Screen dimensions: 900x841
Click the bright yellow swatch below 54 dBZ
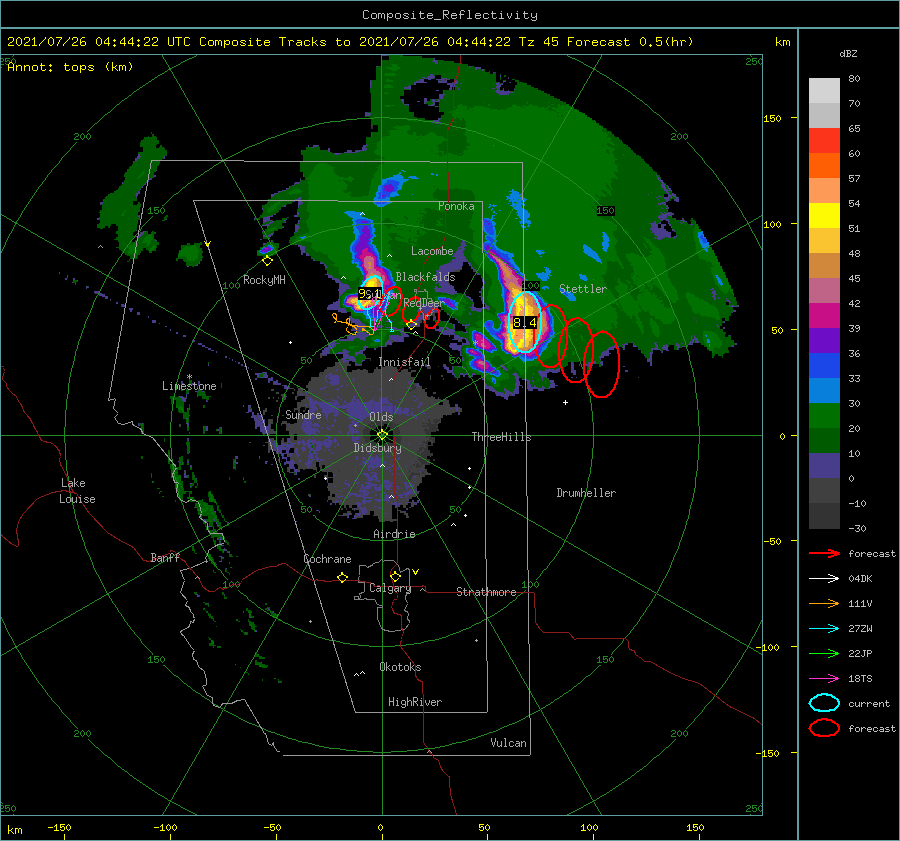[824, 216]
